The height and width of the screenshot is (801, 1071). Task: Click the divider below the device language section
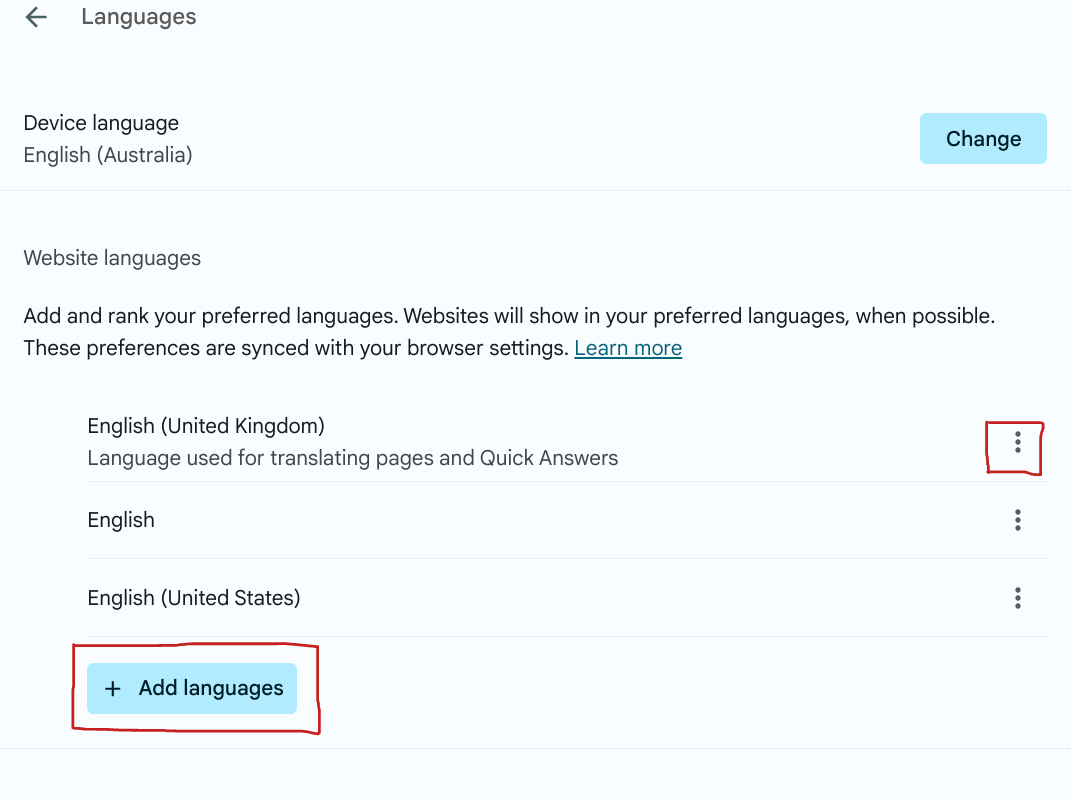535,190
